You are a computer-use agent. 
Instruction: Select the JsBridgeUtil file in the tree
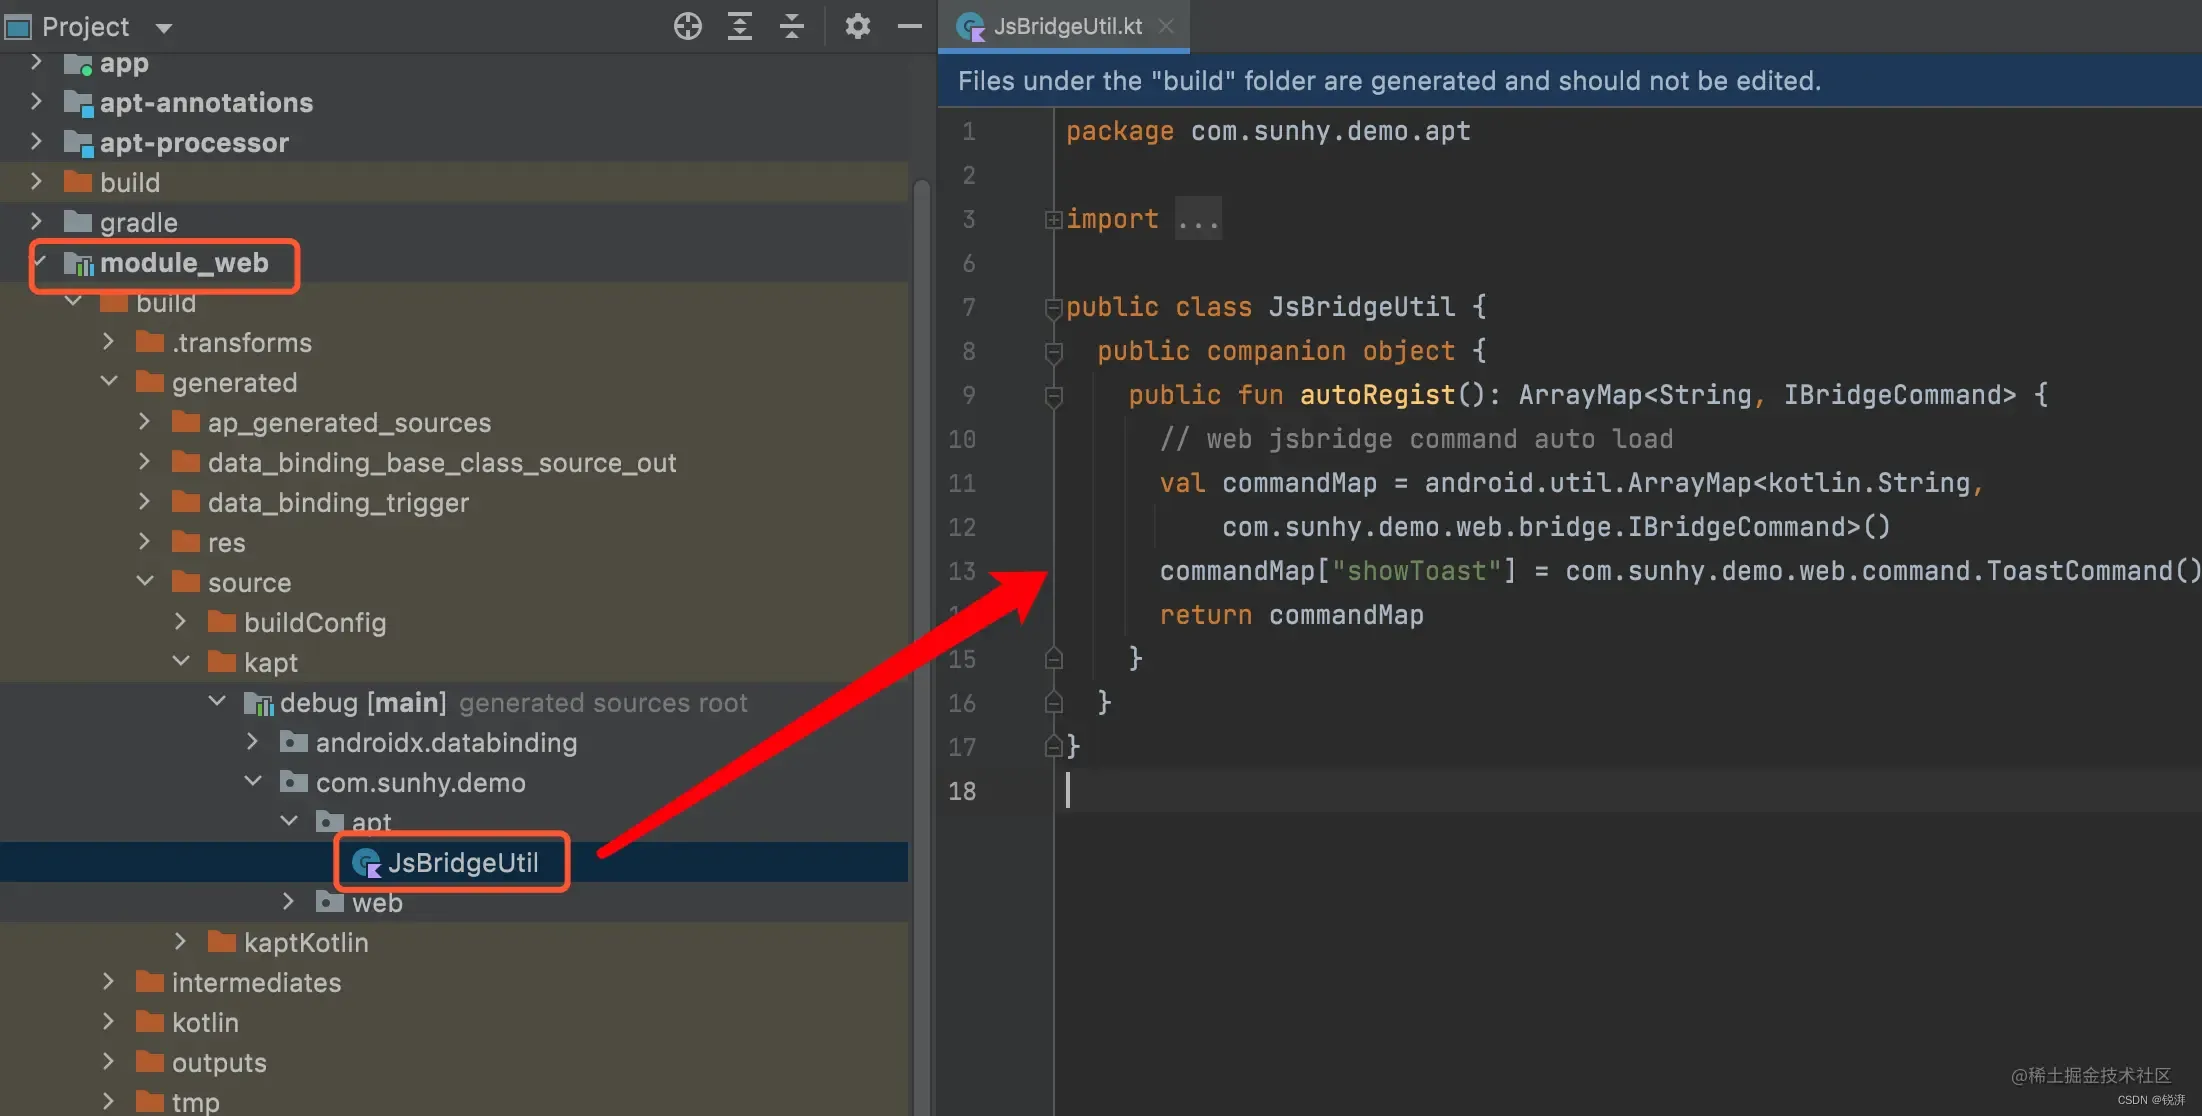coord(465,862)
